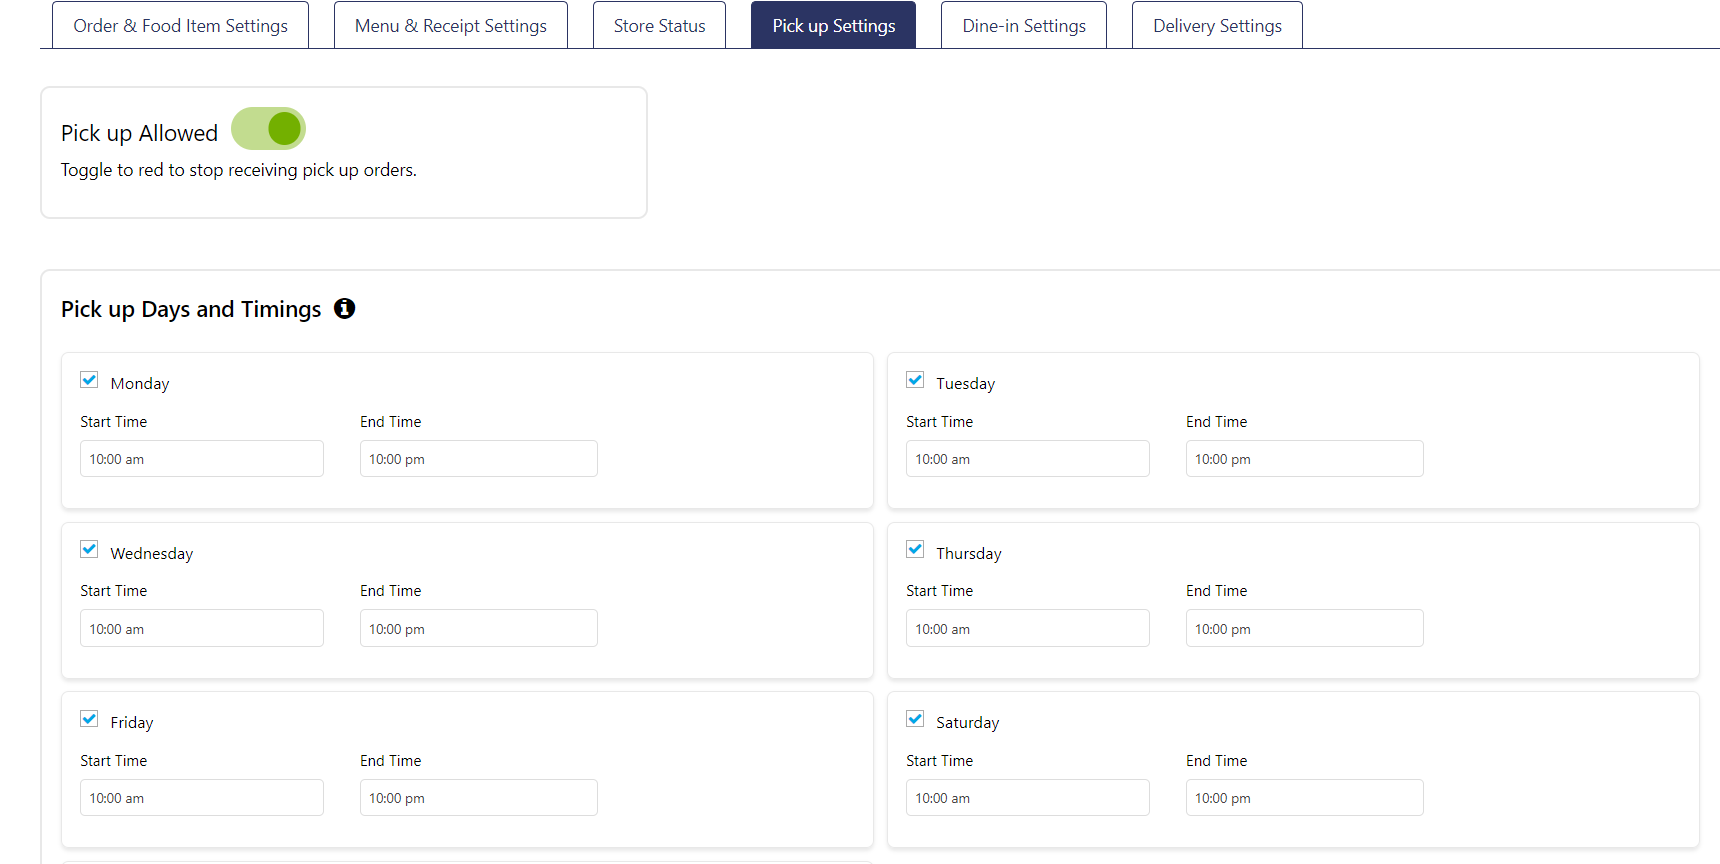Toggle the Saturday checkbox
Viewport: 1720px width, 864px height.
(x=915, y=719)
